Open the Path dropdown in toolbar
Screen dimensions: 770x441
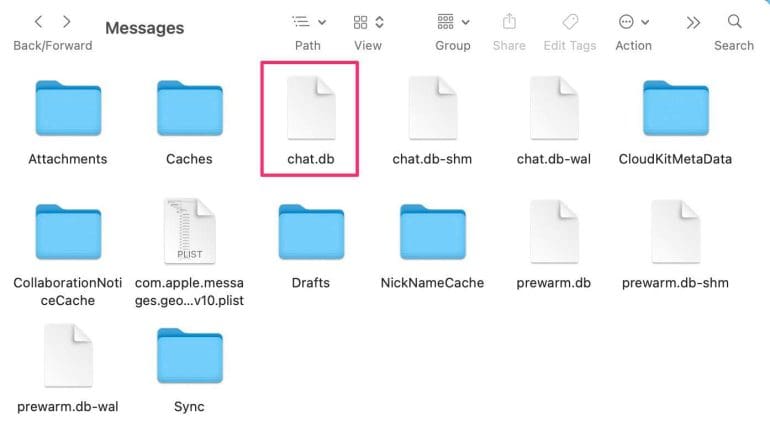pos(308,22)
